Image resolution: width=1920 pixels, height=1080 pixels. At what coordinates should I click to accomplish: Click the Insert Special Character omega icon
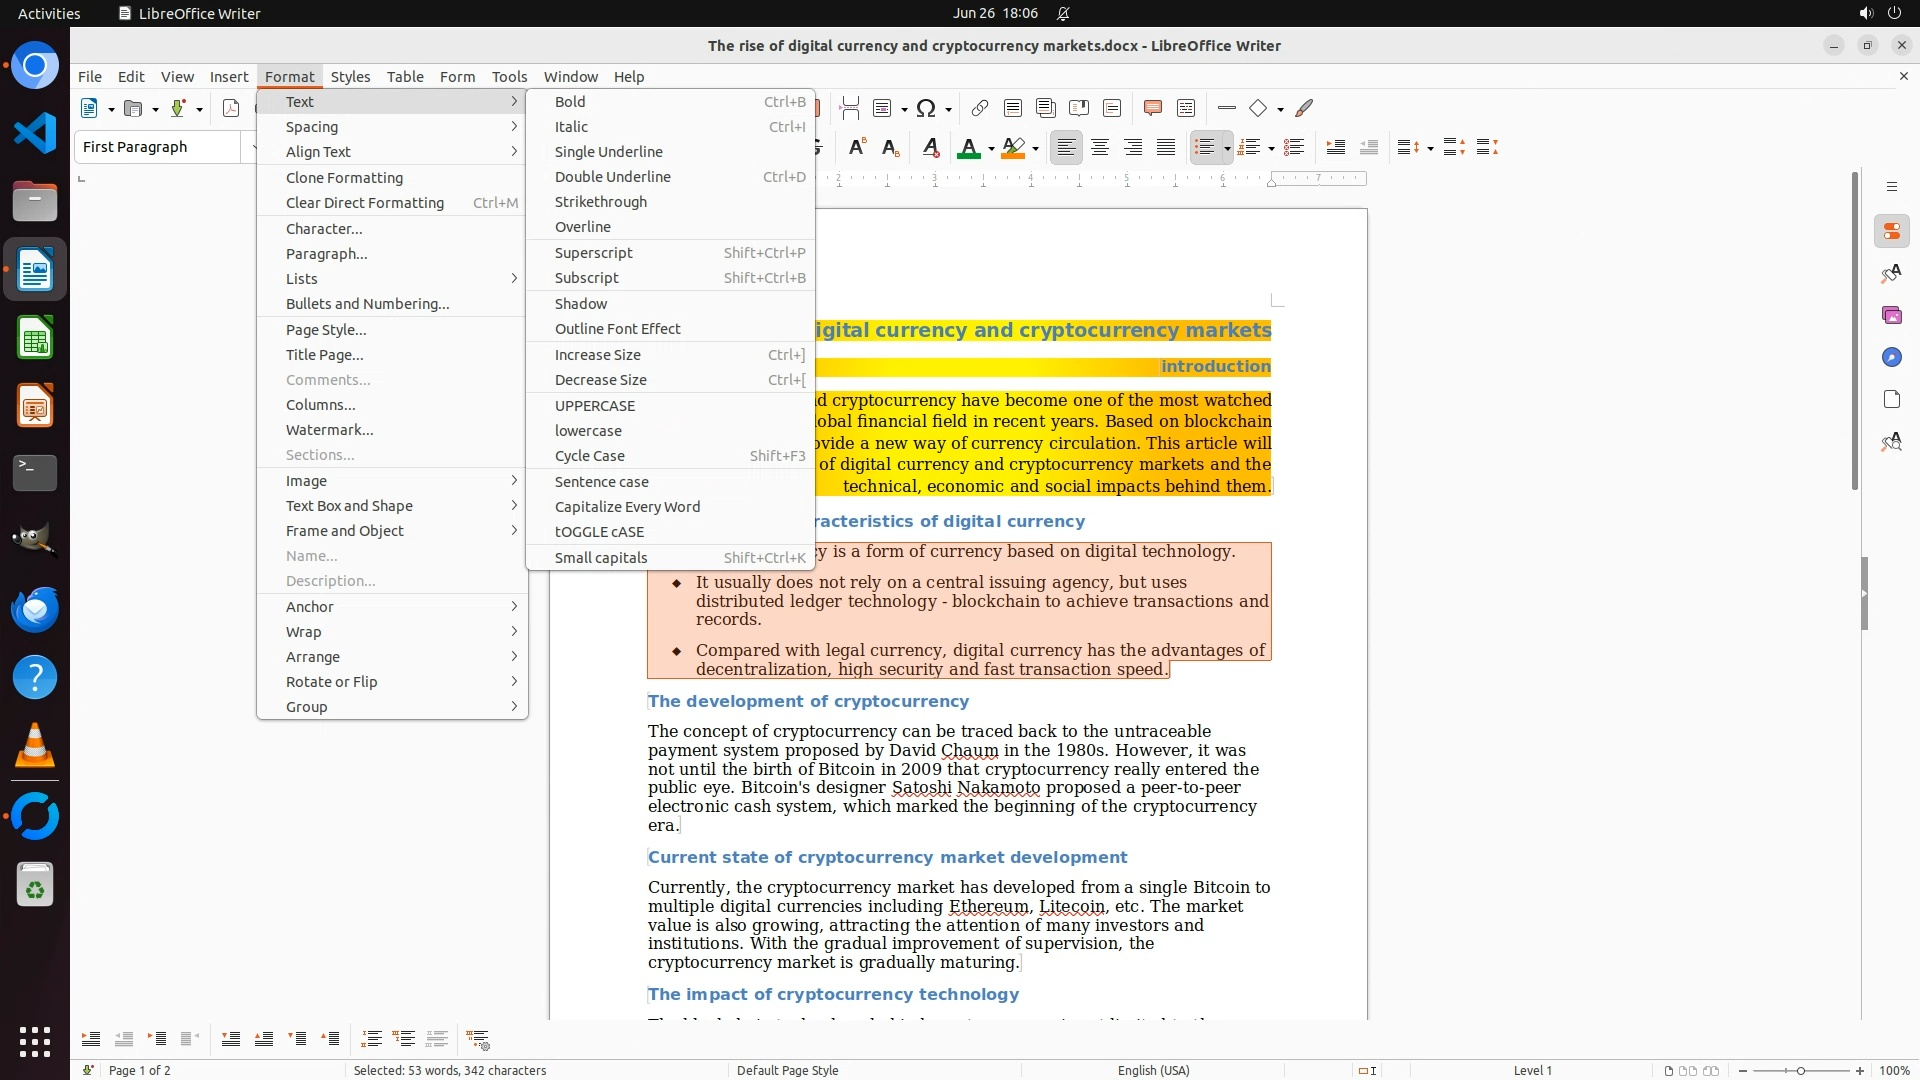(x=926, y=108)
